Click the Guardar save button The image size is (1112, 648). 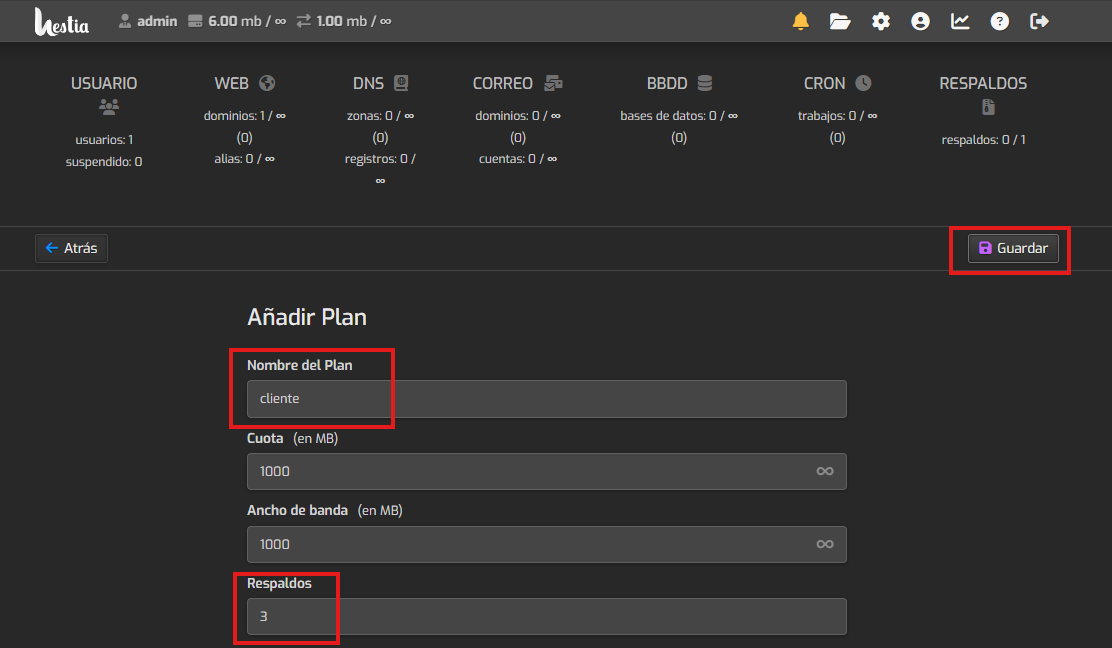pos(1013,248)
